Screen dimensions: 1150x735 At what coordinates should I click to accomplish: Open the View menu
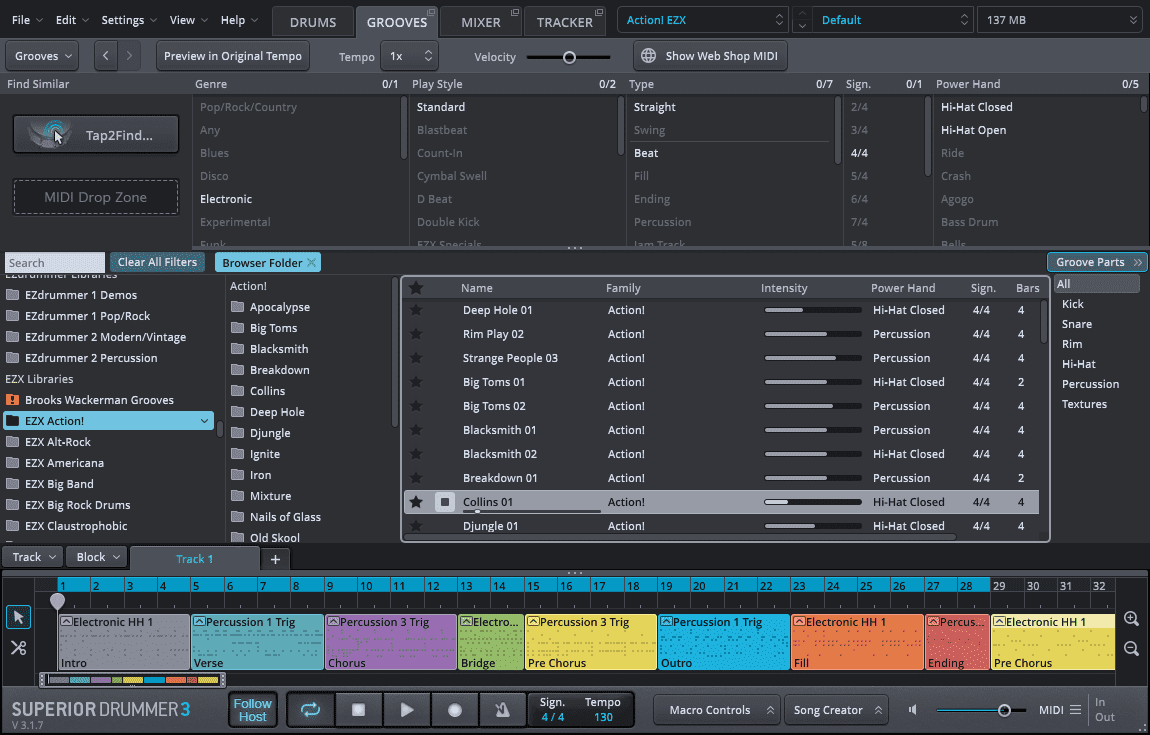tap(188, 20)
